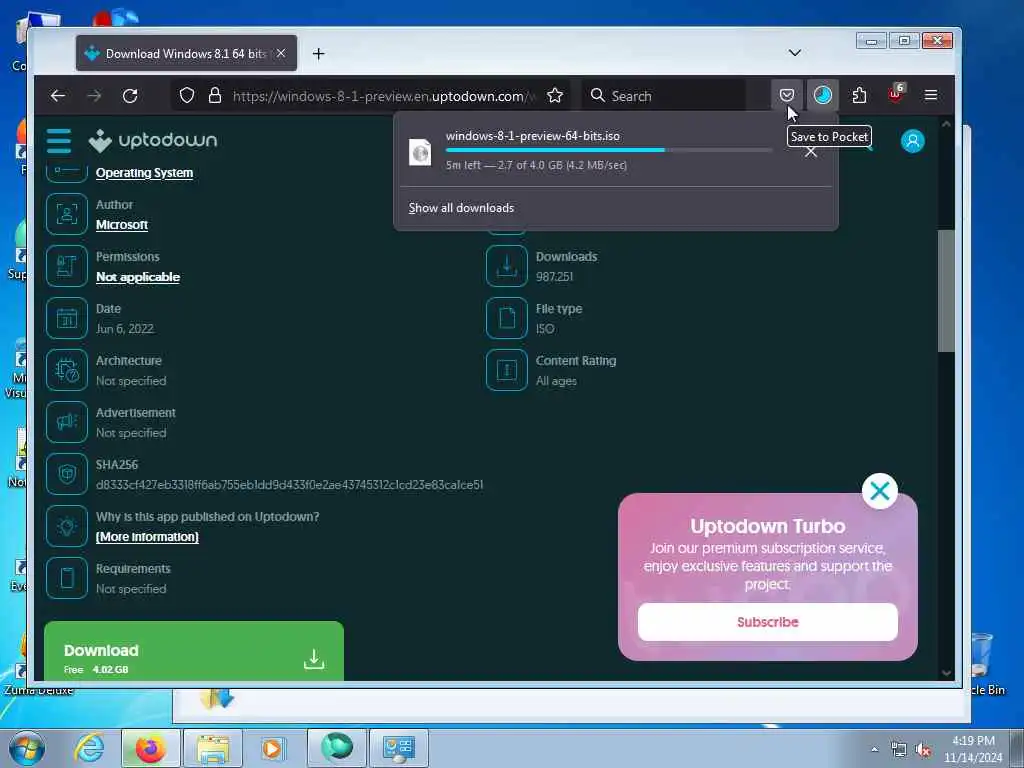This screenshot has height=768, width=1024.
Task: Open Windows Explorer from the taskbar
Action: pyautogui.click(x=213, y=748)
